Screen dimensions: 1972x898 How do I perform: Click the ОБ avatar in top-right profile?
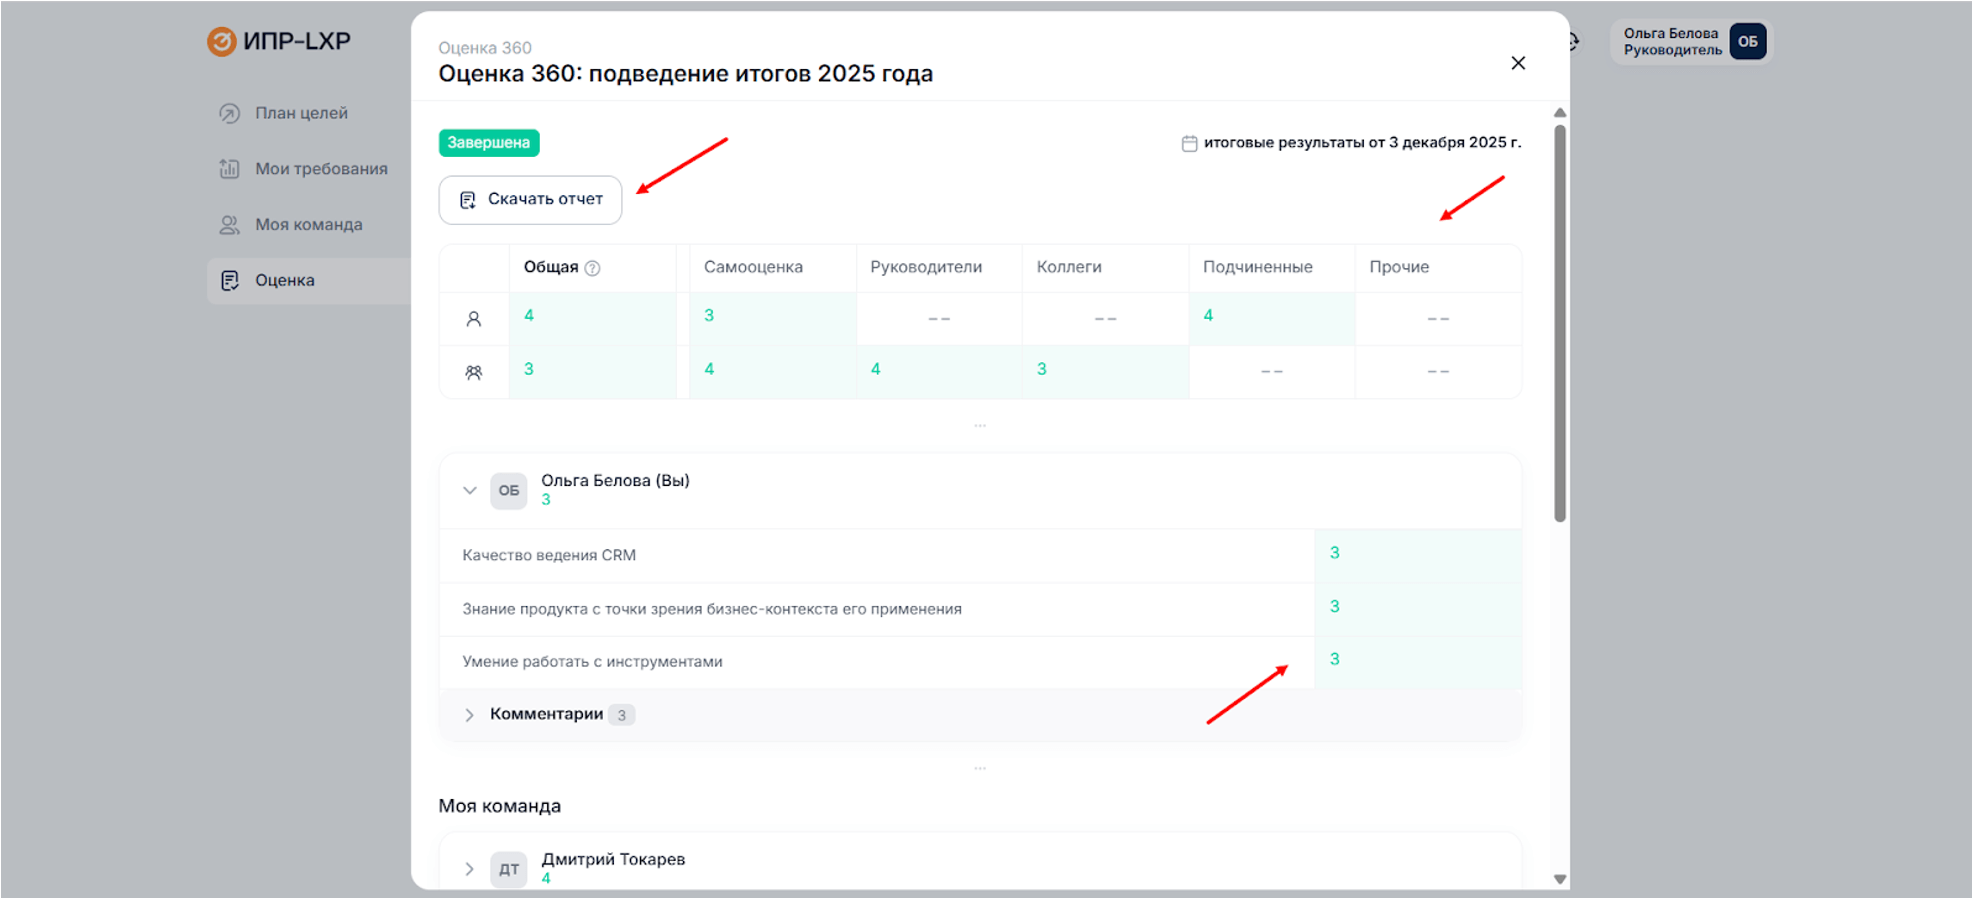[1747, 42]
